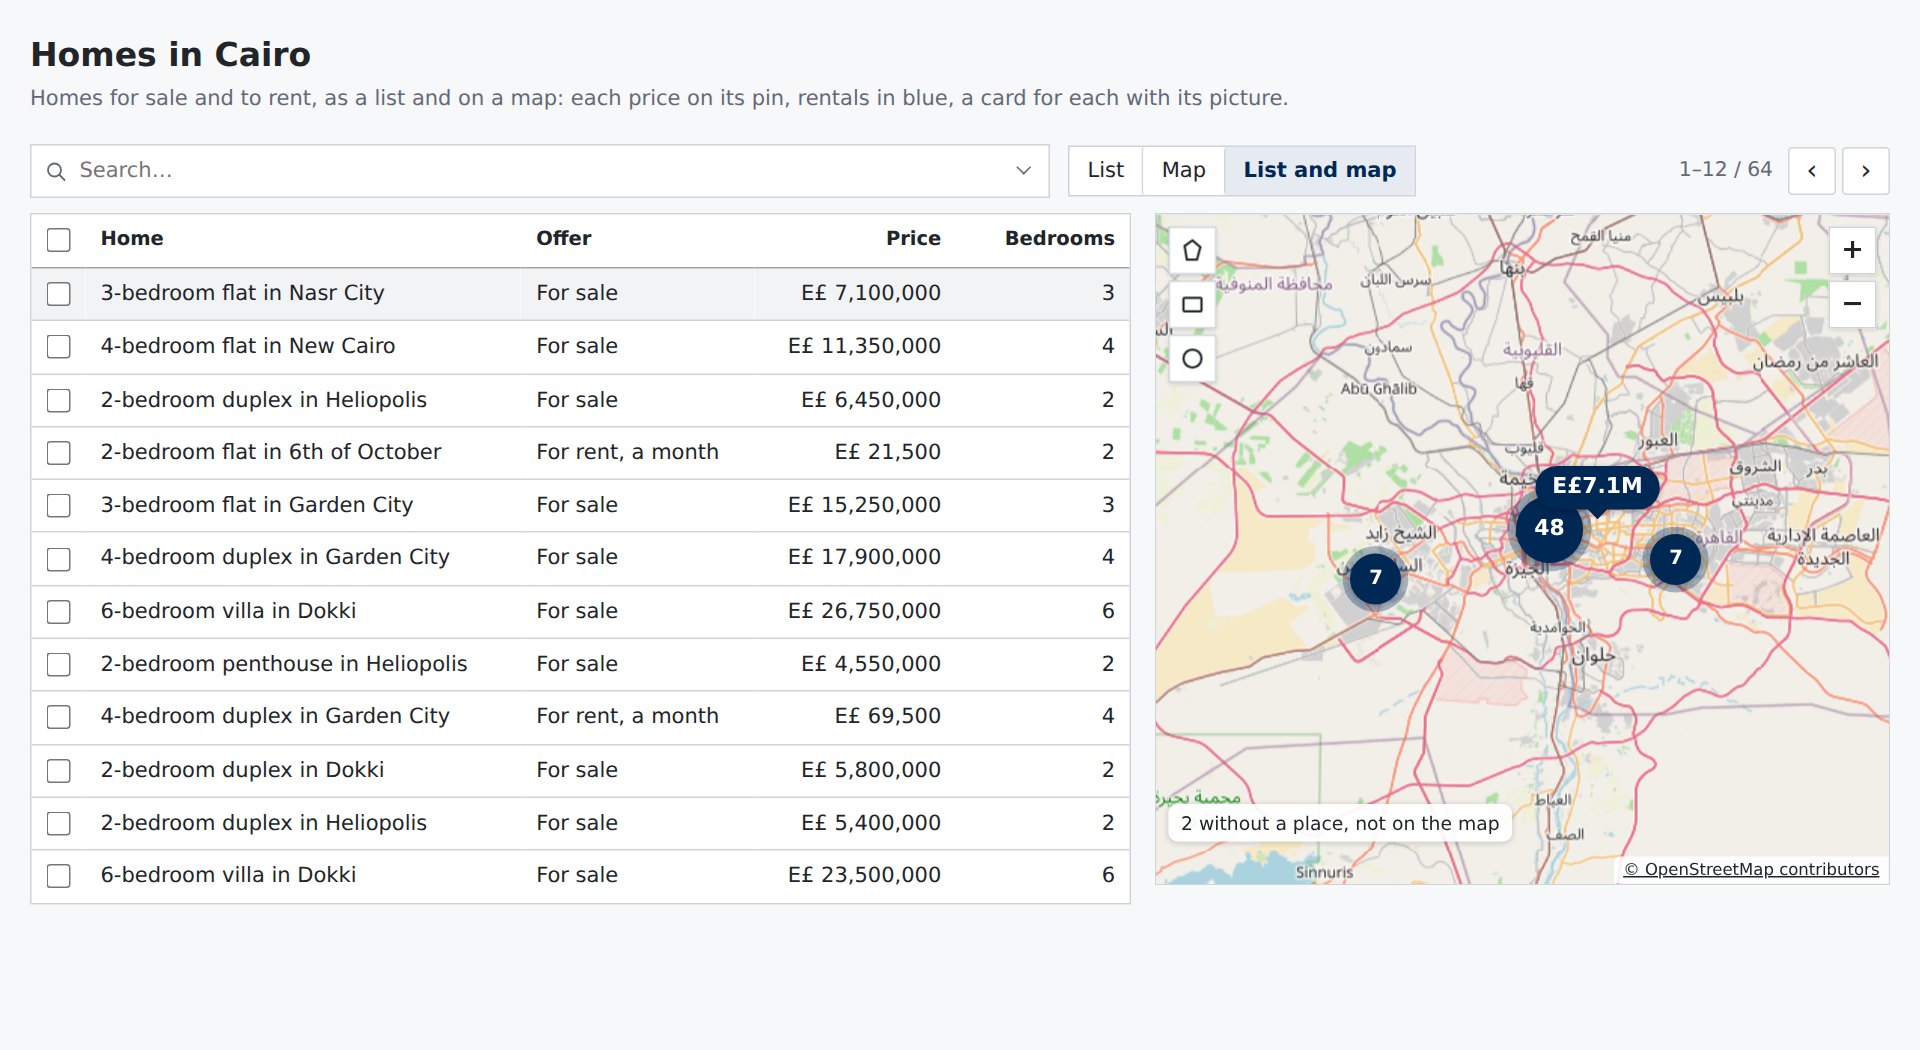Viewport: 1920px width, 1050px height.
Task: Click the E£ 21,500 rent price
Action: (888, 452)
